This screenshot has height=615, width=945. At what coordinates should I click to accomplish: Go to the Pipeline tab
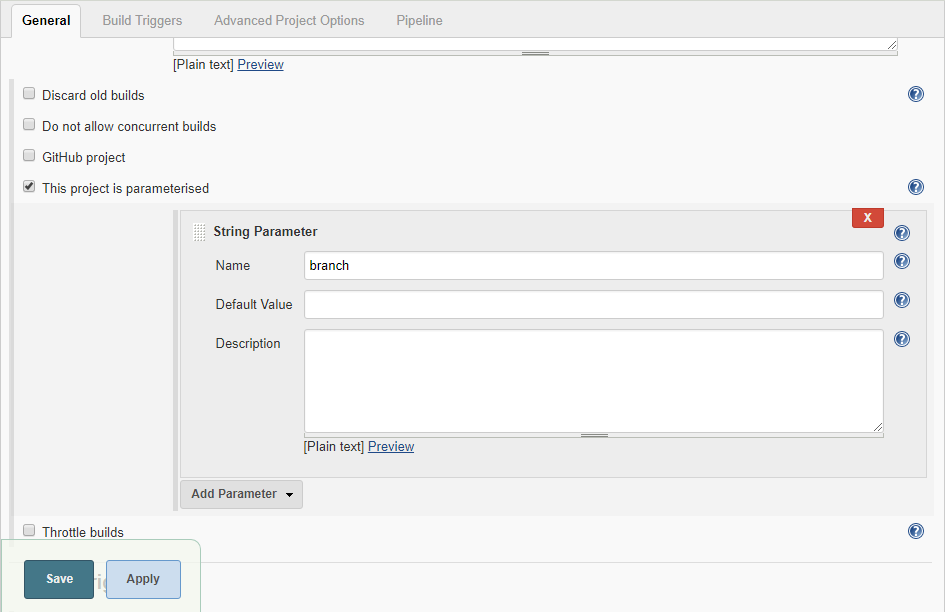[419, 20]
